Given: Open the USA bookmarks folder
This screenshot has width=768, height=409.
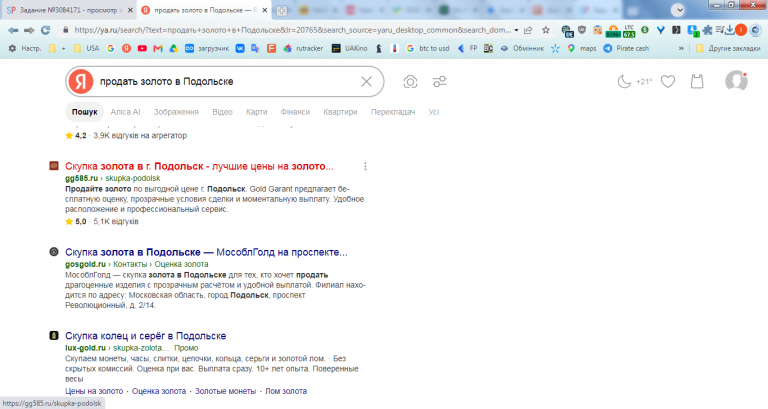Looking at the screenshot, I should 86,48.
